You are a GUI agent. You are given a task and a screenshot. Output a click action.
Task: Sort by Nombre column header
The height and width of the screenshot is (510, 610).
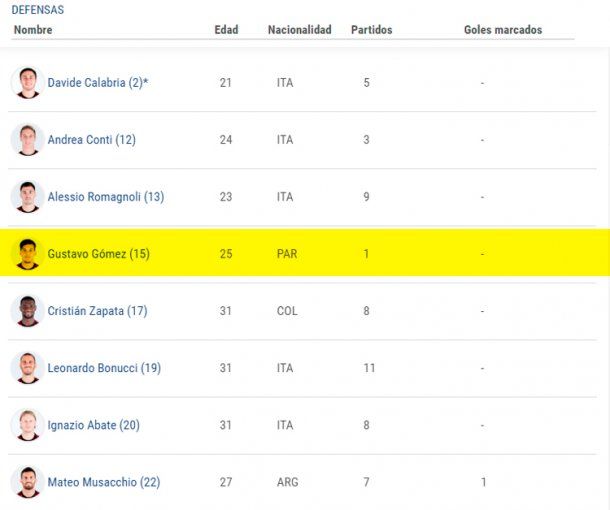point(33,30)
